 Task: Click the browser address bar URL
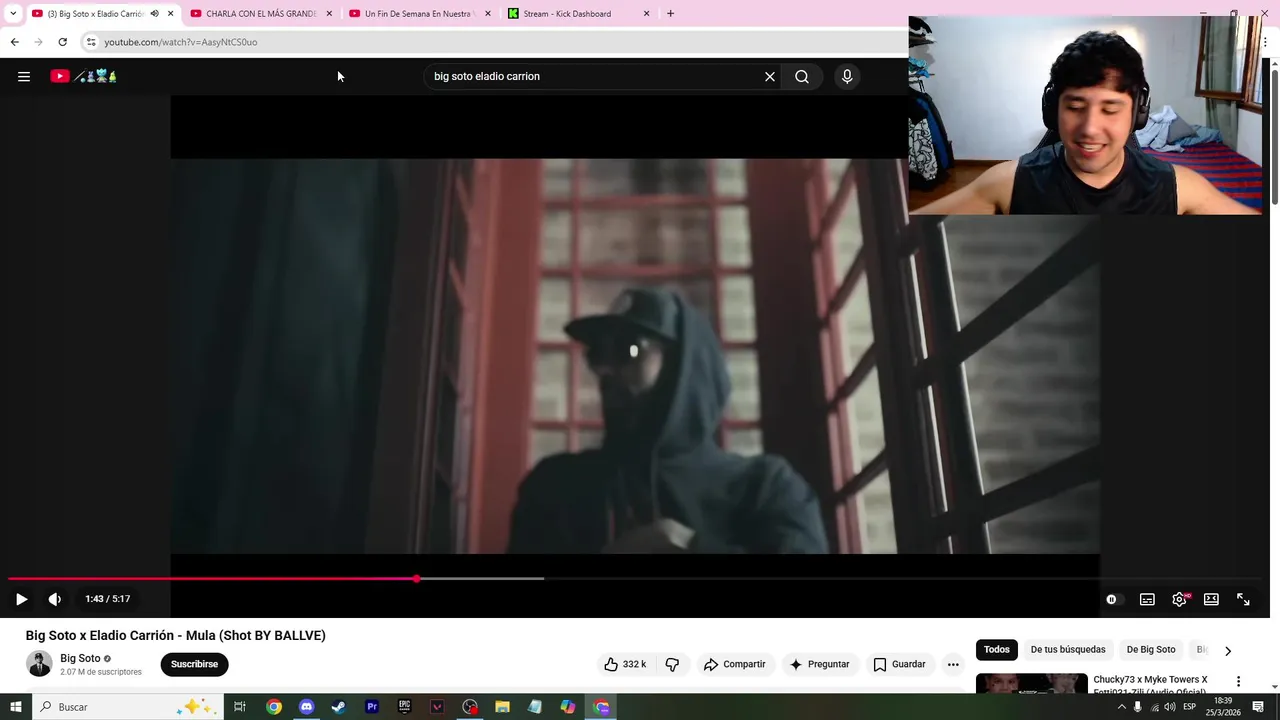(181, 42)
